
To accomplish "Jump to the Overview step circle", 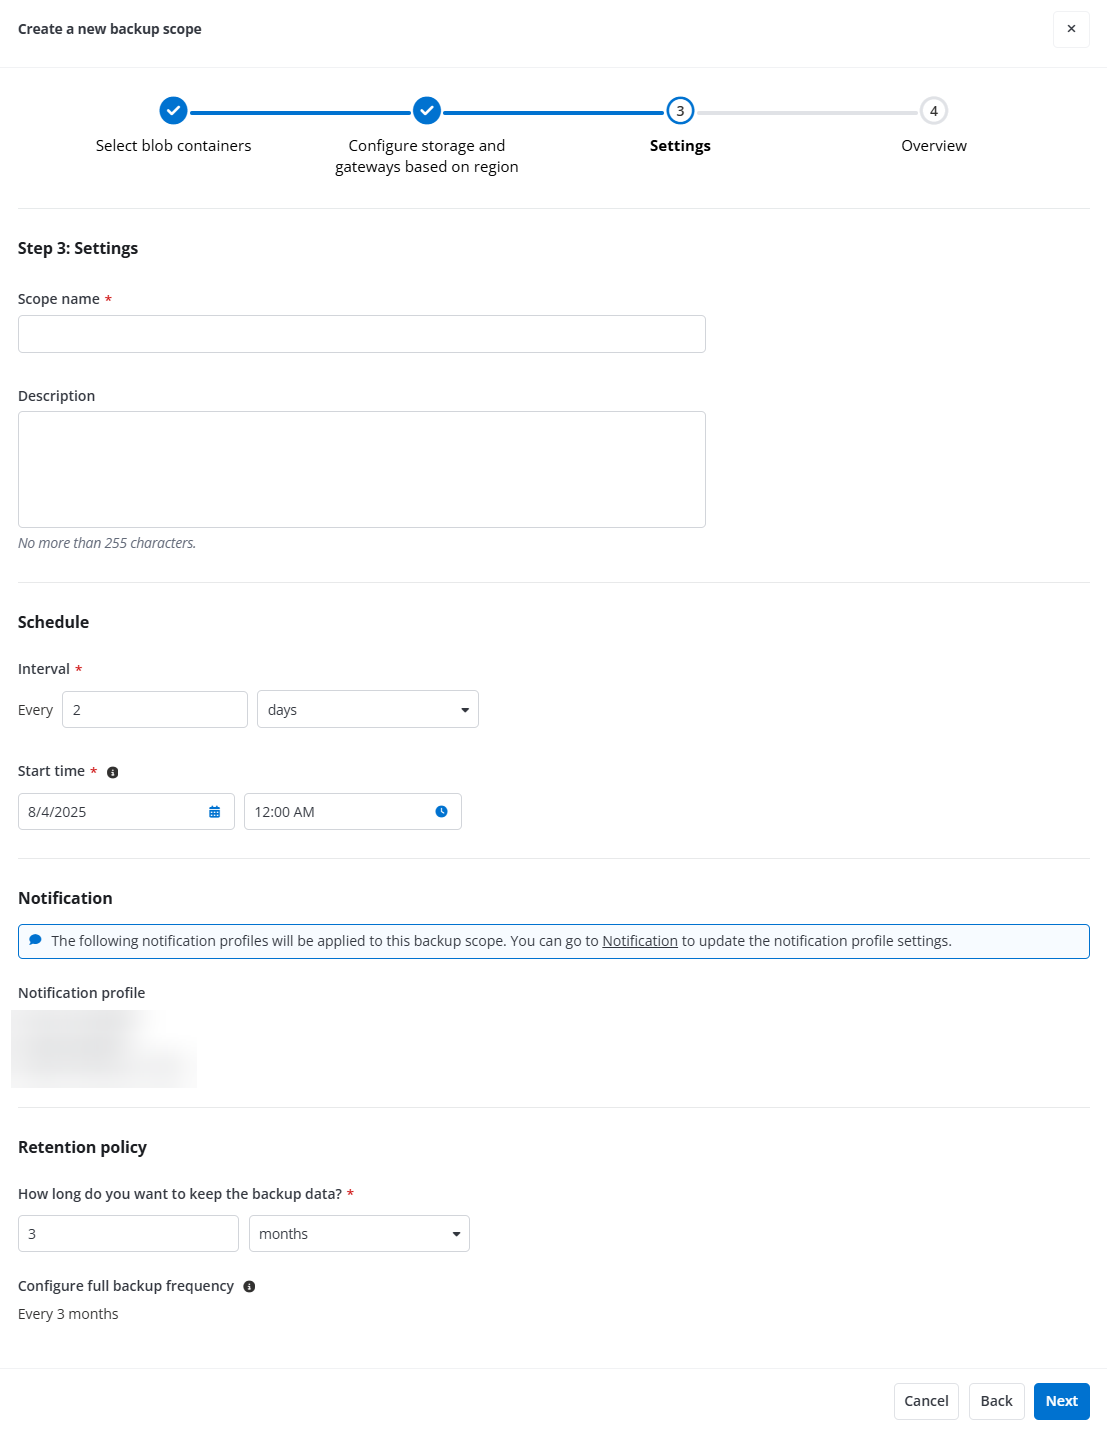I will pos(933,111).
